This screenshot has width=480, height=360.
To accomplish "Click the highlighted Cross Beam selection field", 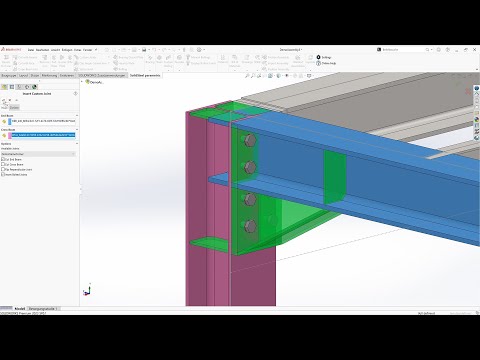I will pyautogui.click(x=43, y=135).
